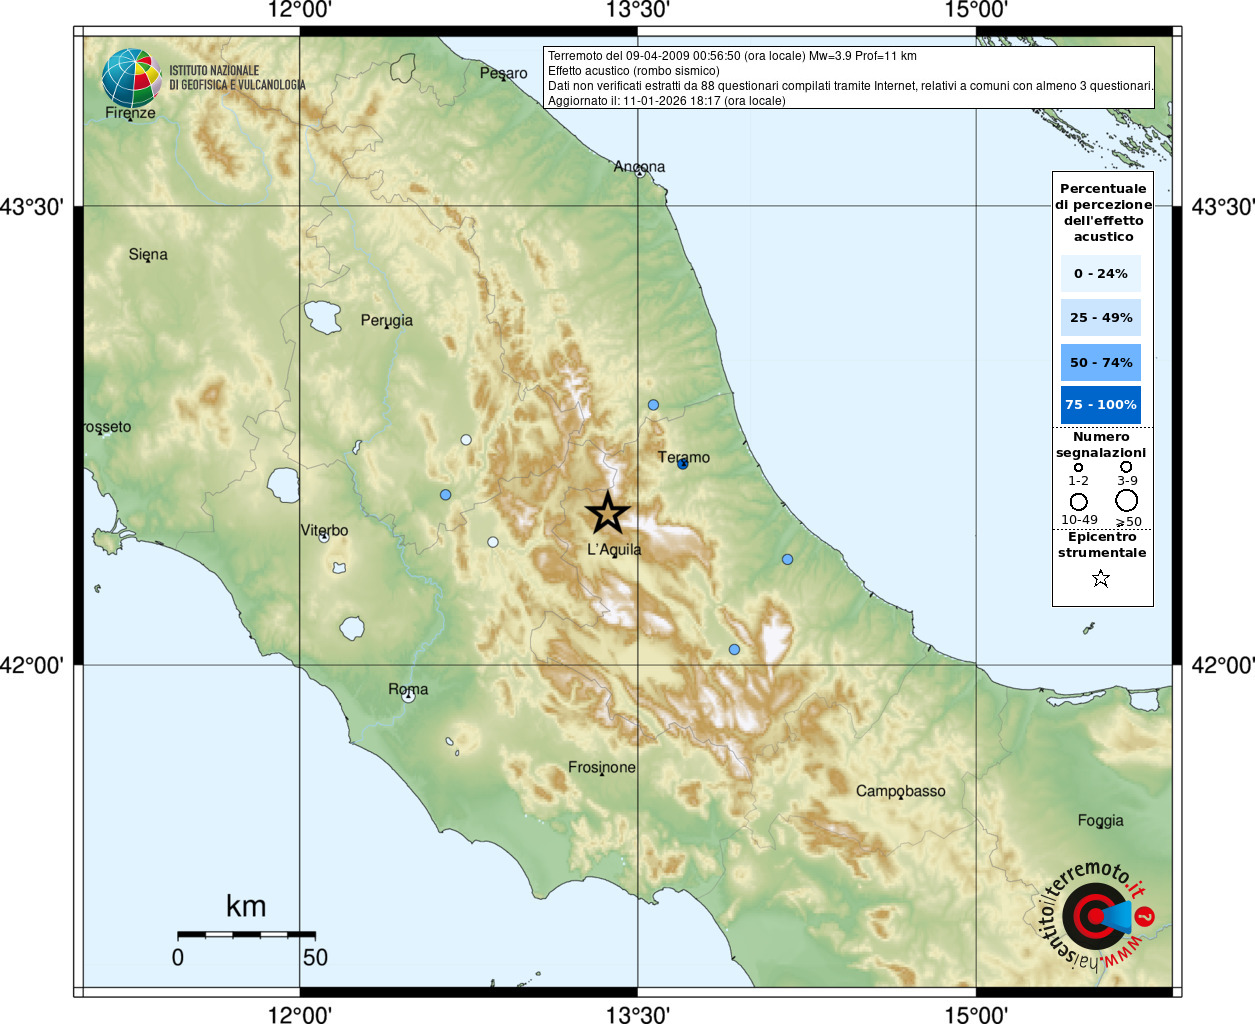1255x1024 pixels.
Task: Click the epicenter star near L'Aquila
Action: 607,513
